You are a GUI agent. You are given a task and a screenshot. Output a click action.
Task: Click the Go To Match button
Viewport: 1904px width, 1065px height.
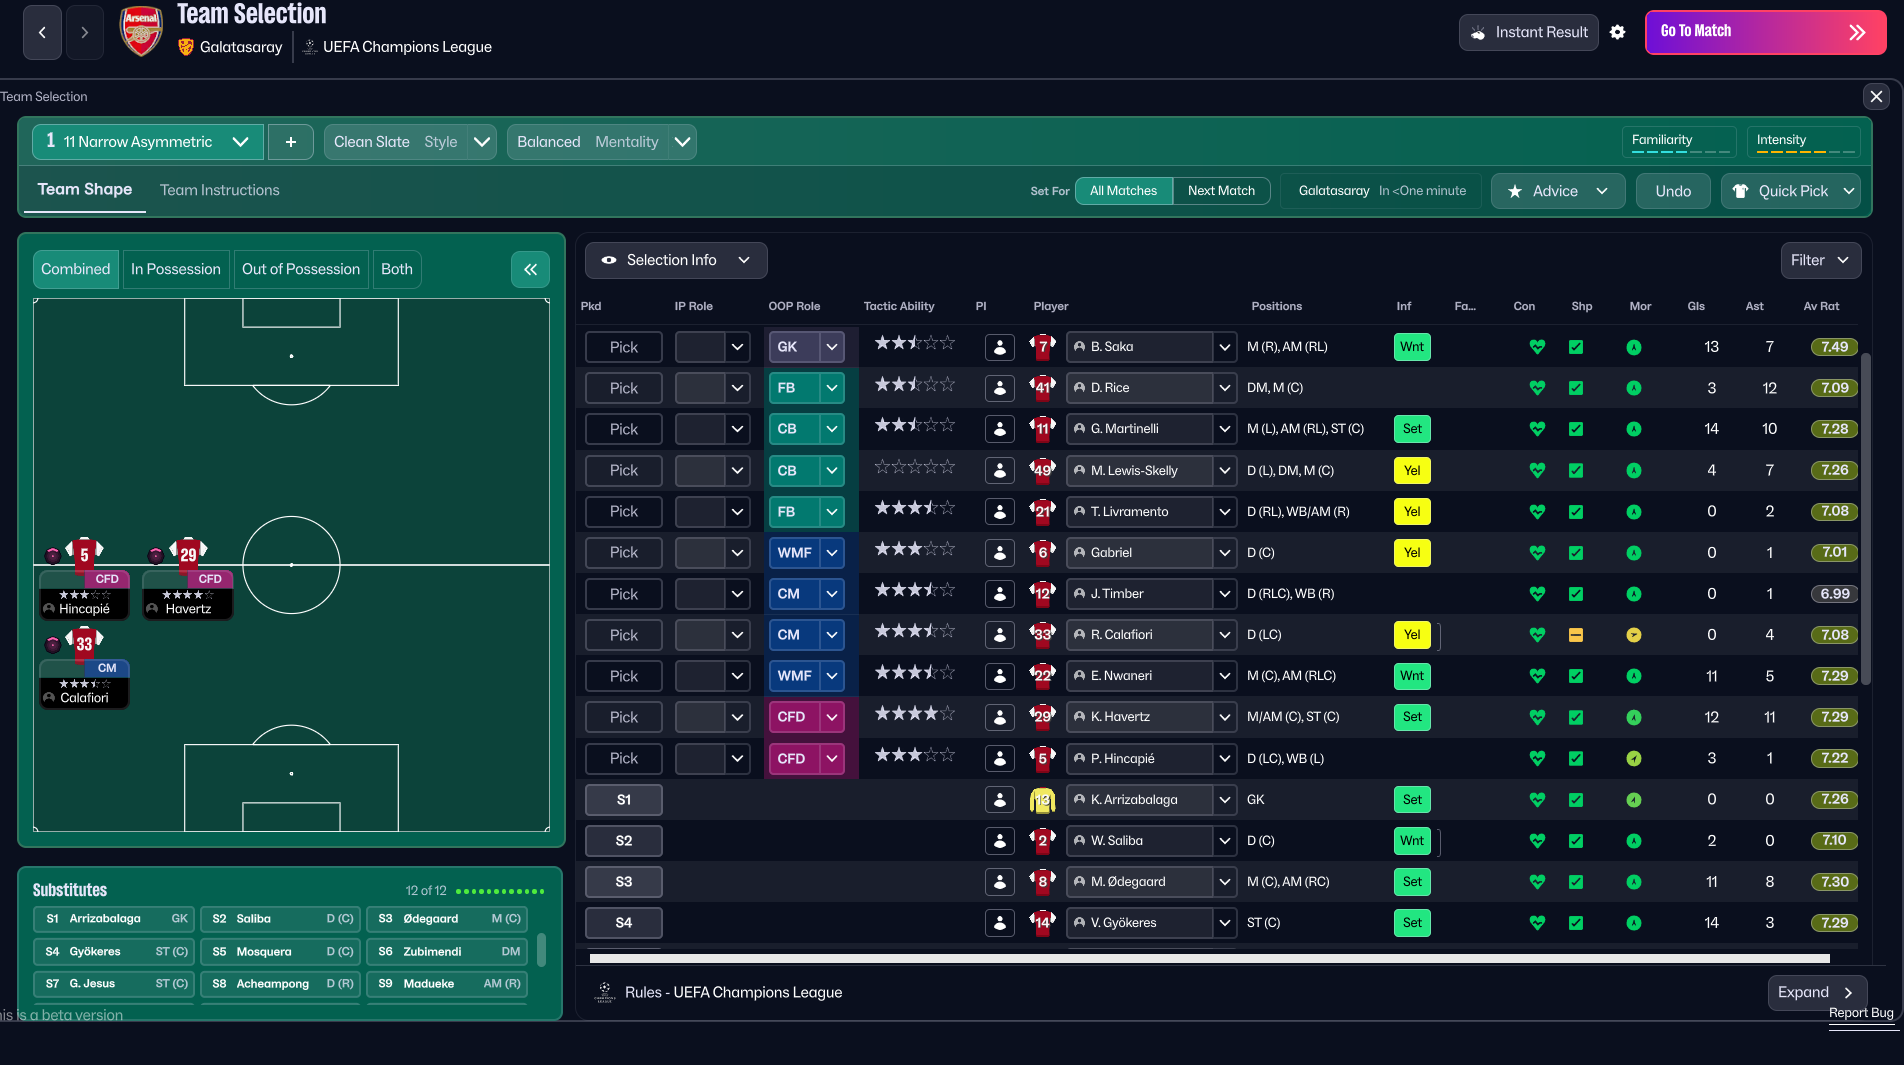coord(1765,32)
